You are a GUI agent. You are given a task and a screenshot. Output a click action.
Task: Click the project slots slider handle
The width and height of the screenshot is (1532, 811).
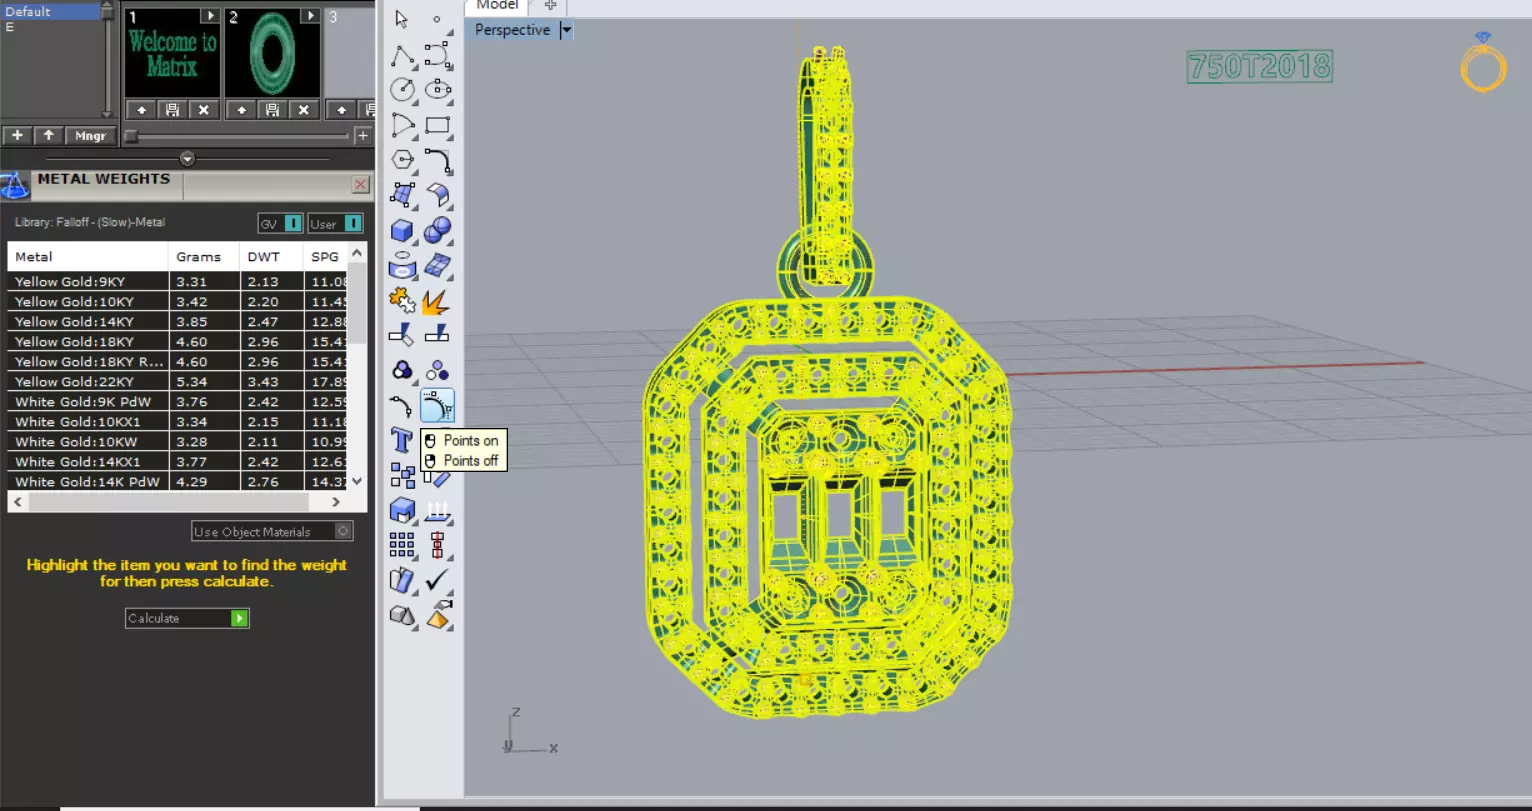click(x=131, y=136)
